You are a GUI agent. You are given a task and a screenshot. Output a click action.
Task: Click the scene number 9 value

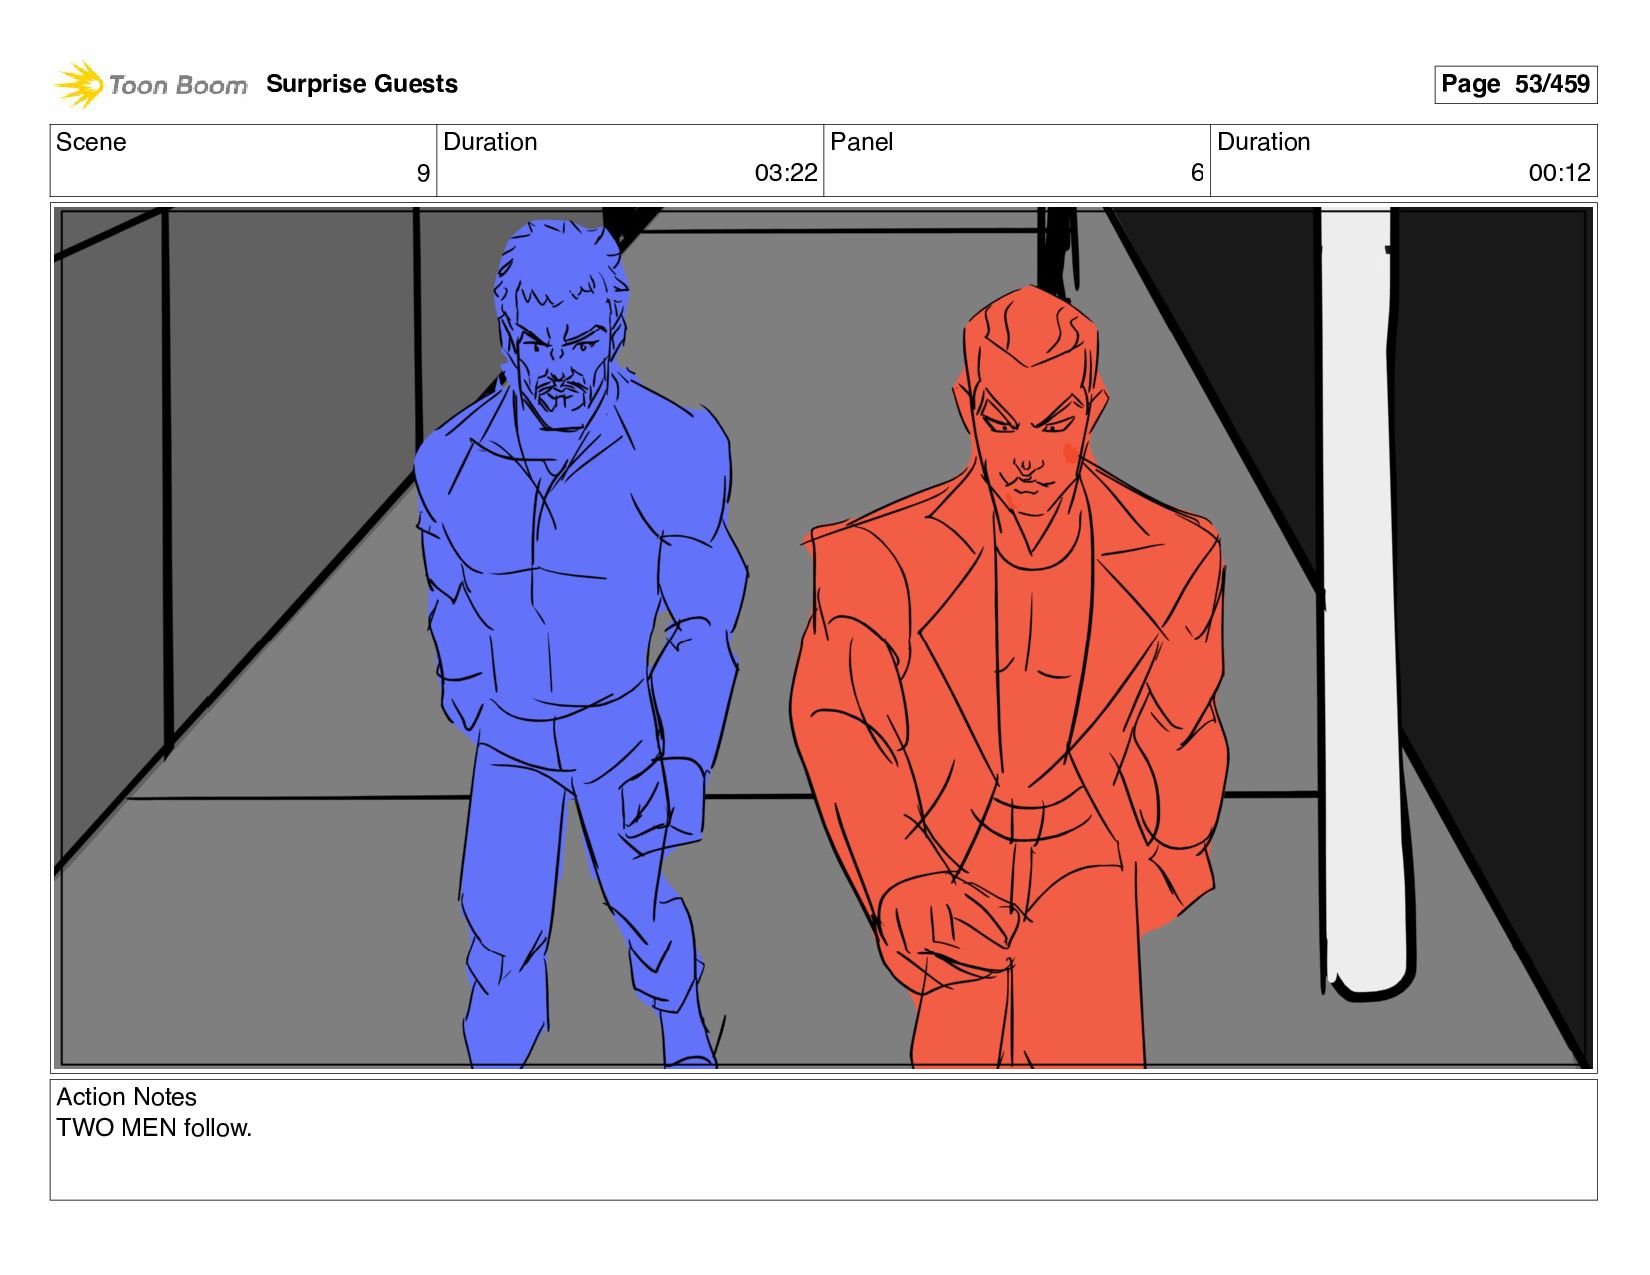(423, 173)
